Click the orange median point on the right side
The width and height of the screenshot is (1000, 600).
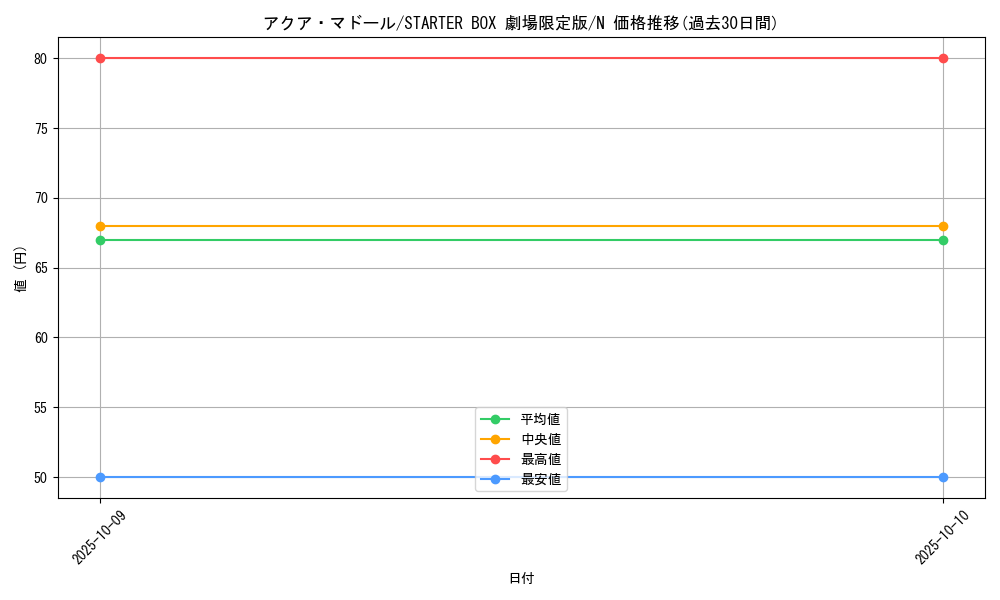942,226
